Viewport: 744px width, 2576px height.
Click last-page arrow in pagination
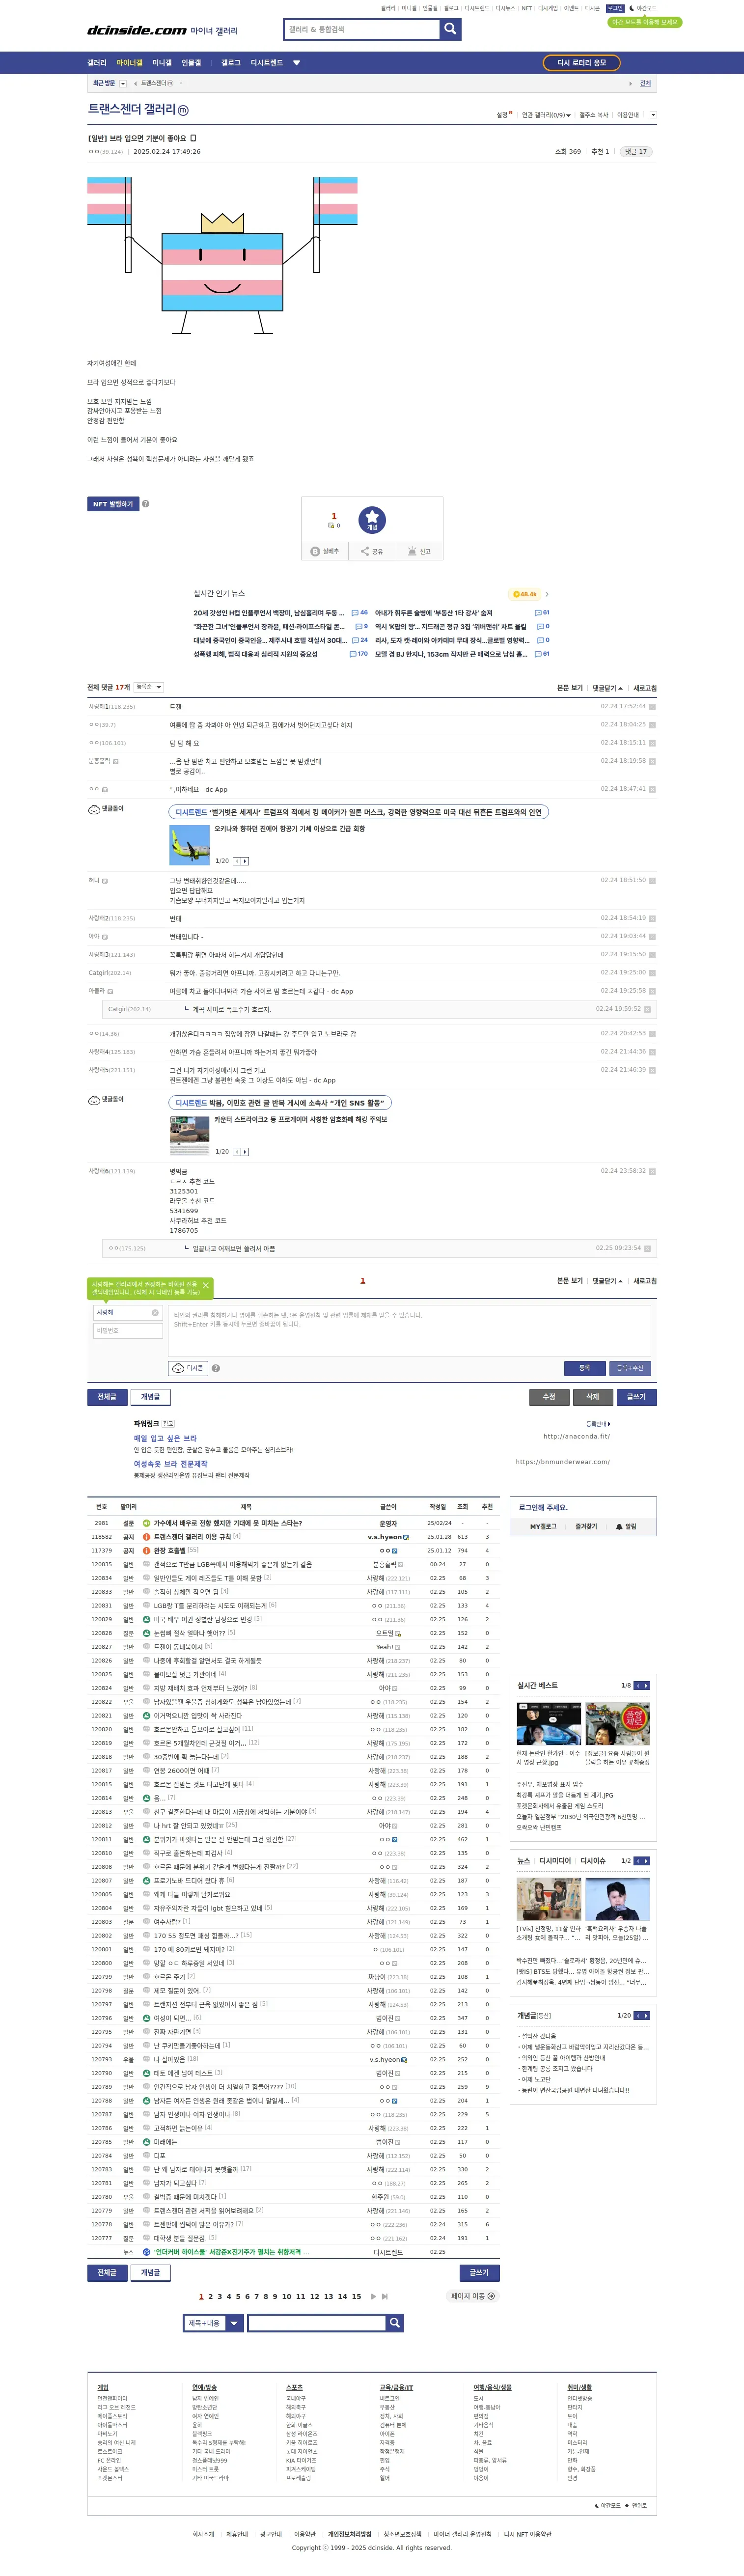pos(385,2297)
